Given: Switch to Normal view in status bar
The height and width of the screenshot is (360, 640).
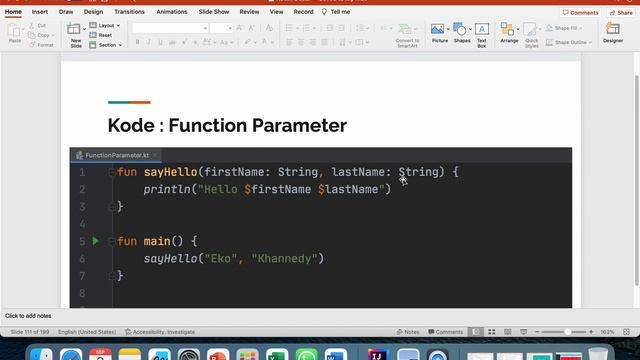Looking at the screenshot, I should (x=476, y=332).
